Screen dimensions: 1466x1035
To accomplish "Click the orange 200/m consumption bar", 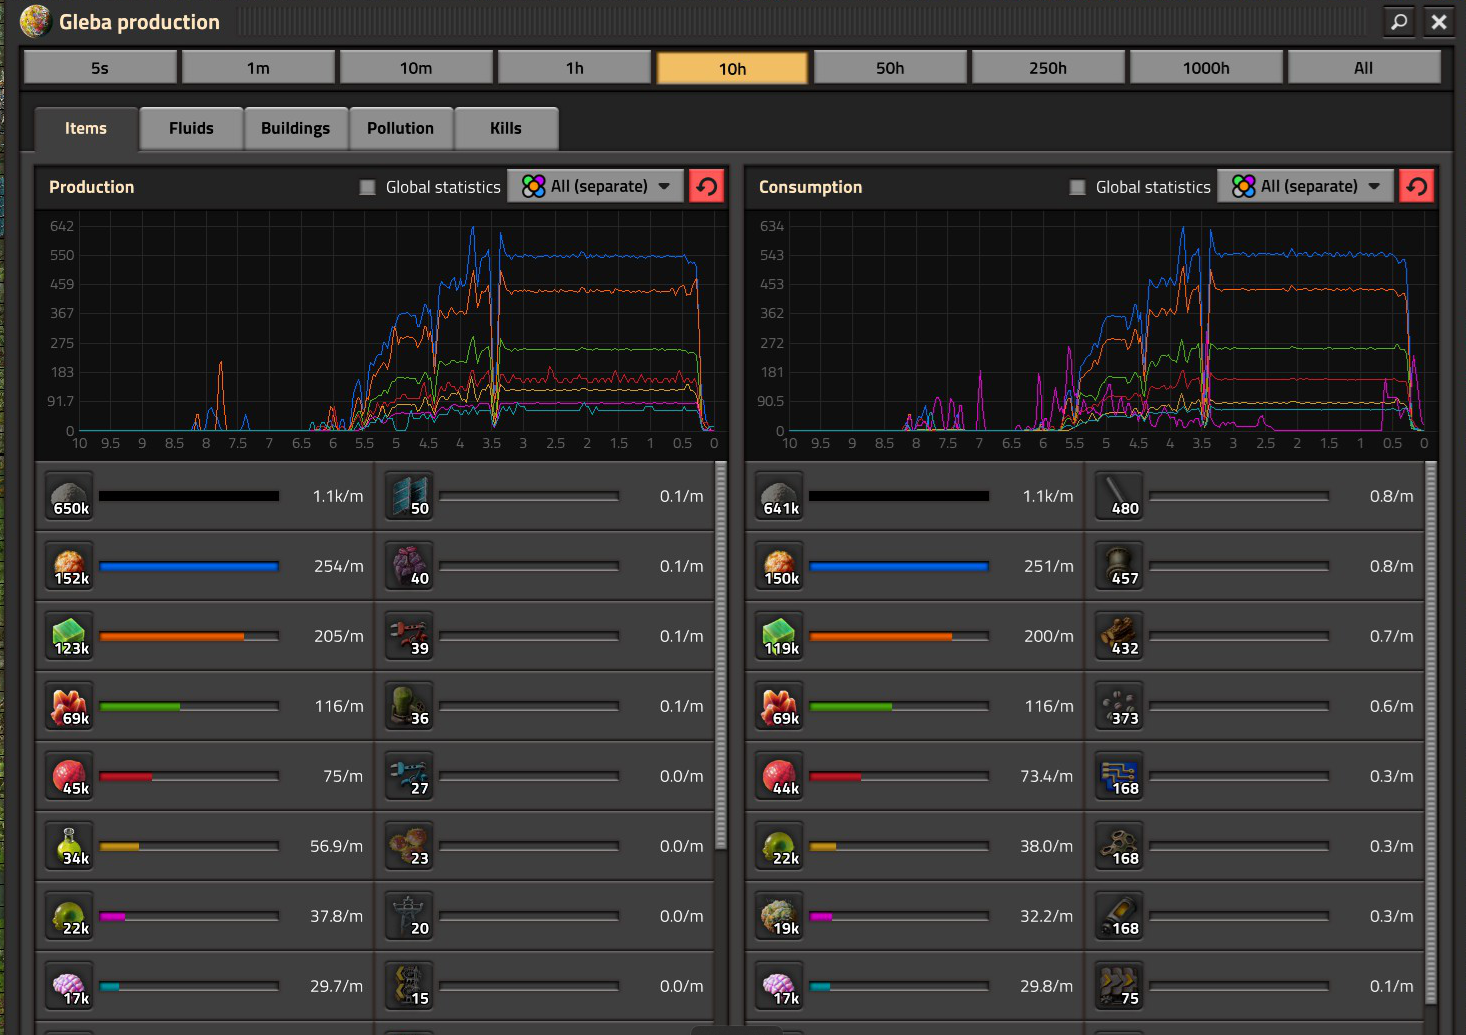I will [x=899, y=636].
